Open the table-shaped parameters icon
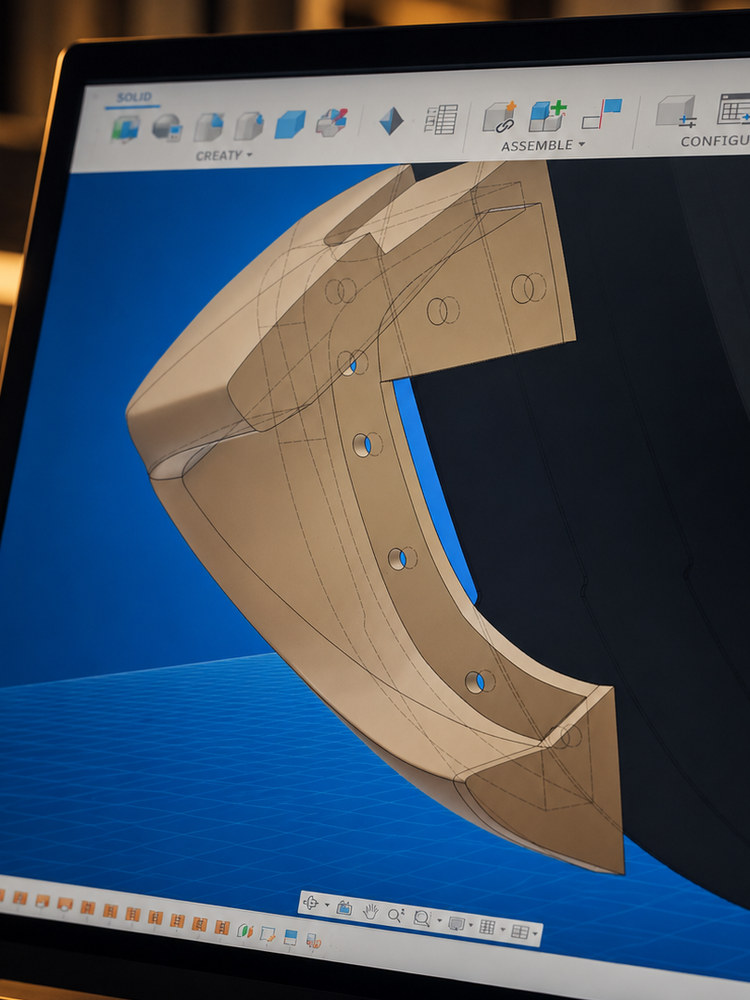750x1000 pixels. coord(441,119)
